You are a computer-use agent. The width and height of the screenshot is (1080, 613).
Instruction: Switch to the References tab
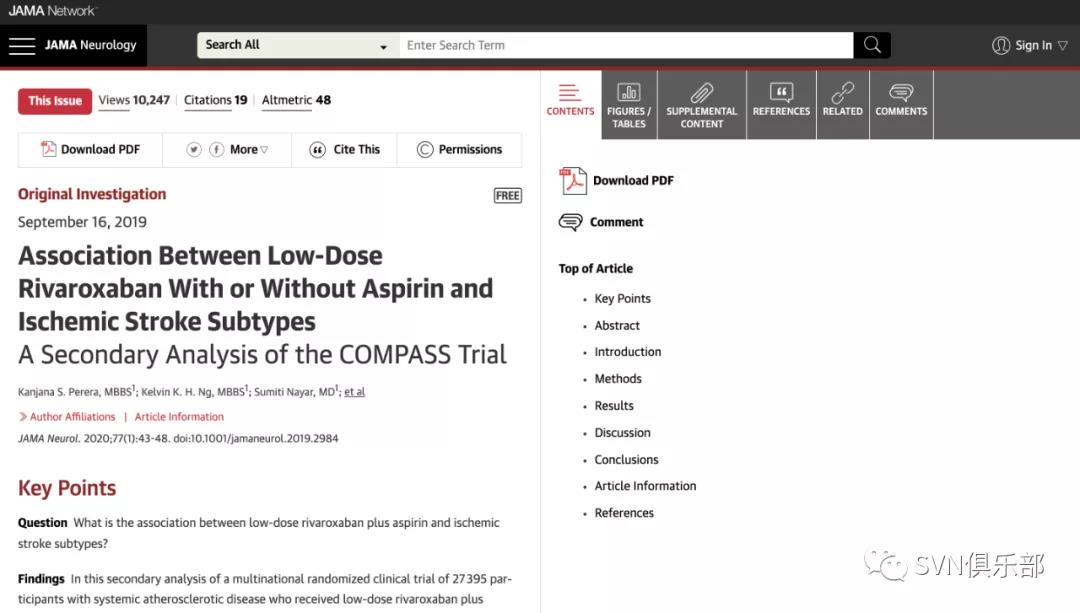(x=781, y=105)
